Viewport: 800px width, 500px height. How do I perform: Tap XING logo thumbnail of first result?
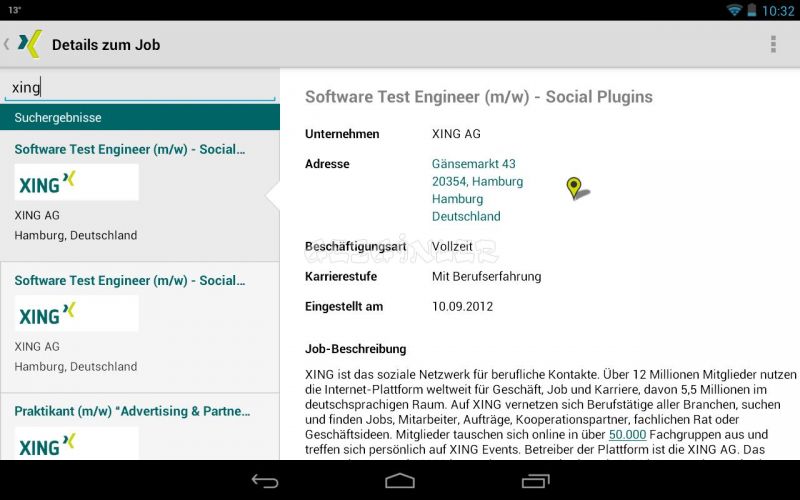pos(77,182)
